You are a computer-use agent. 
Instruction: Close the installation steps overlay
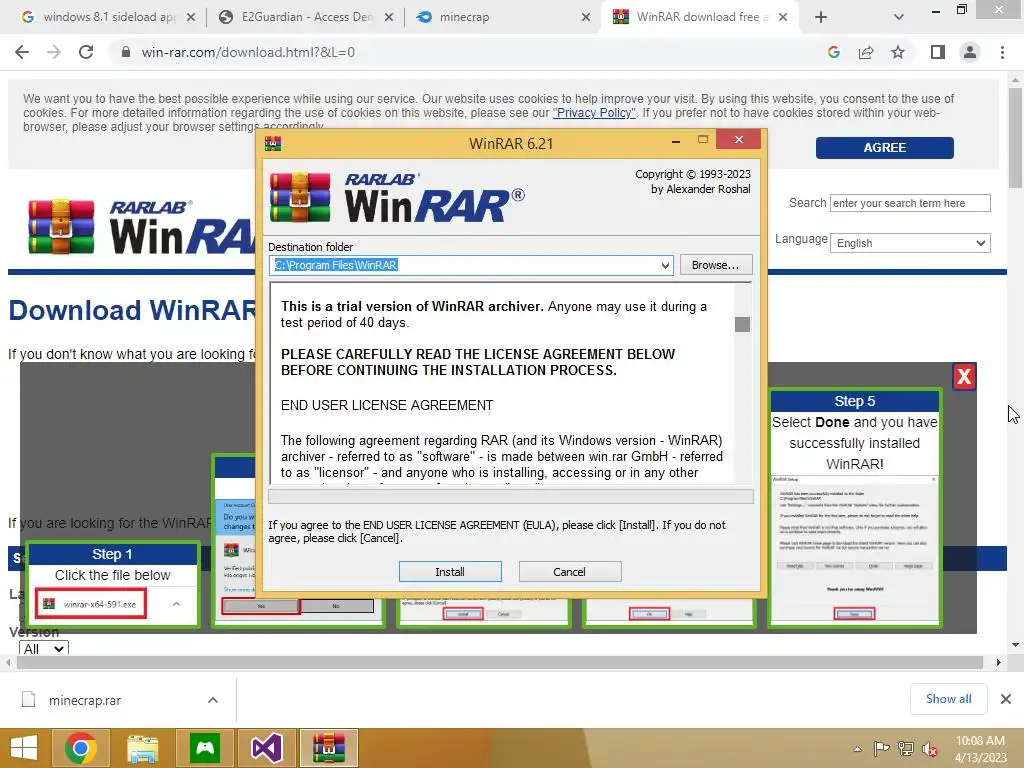pyautogui.click(x=965, y=376)
